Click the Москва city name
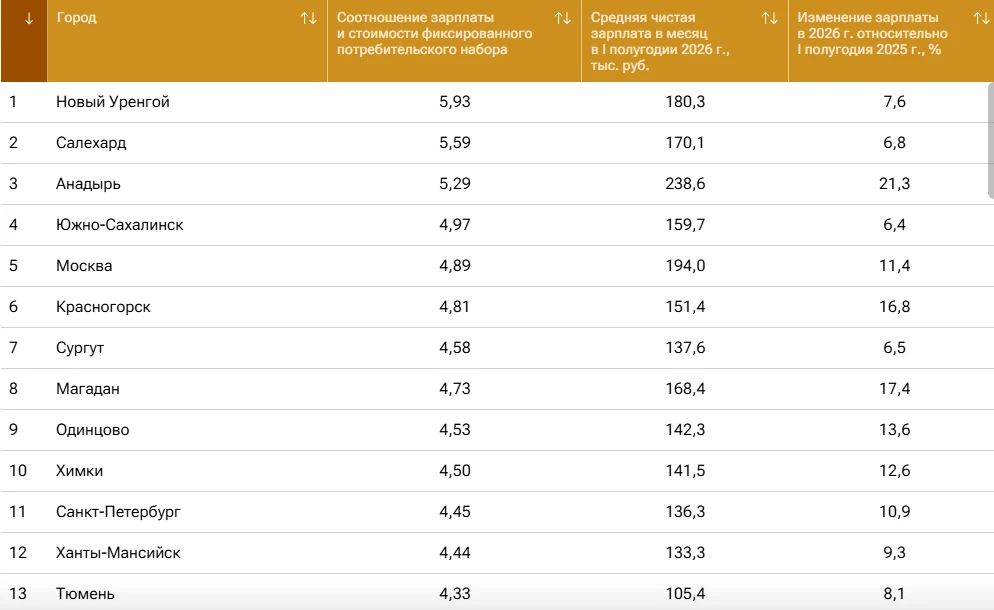 [x=84, y=266]
